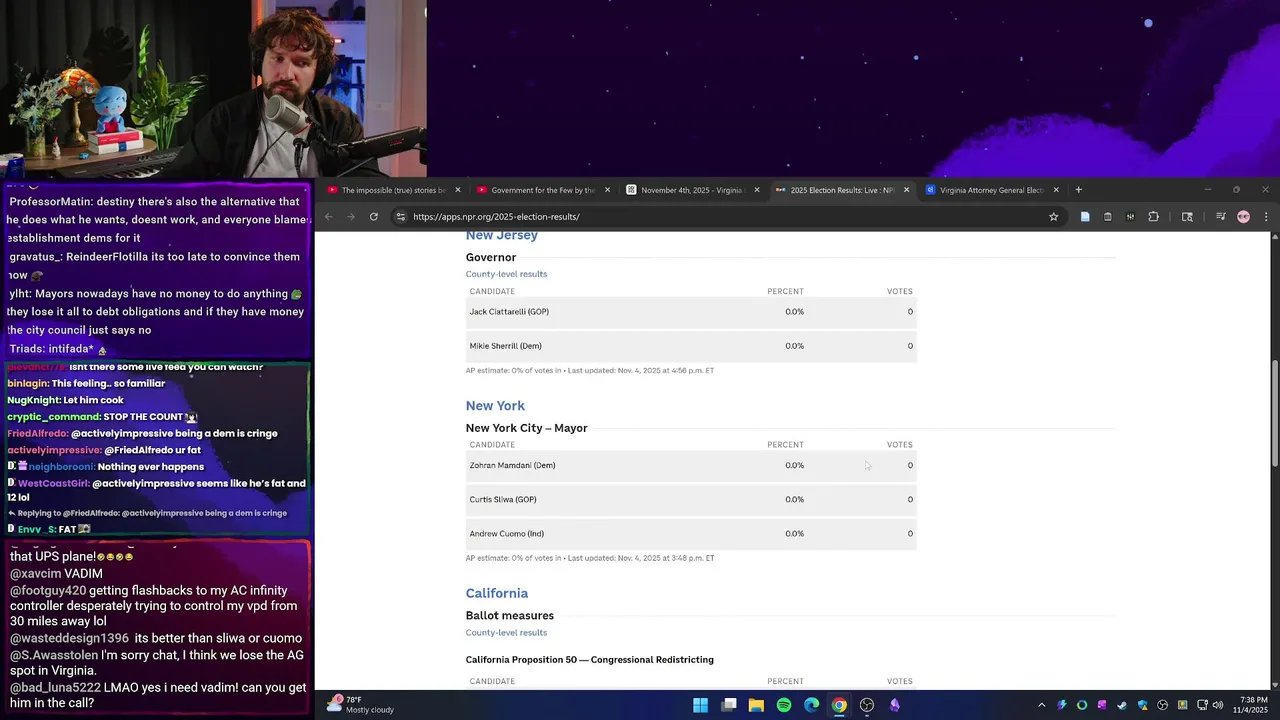
Task: Switch to 'The impossible (true) stories' tab
Action: pyautogui.click(x=393, y=190)
